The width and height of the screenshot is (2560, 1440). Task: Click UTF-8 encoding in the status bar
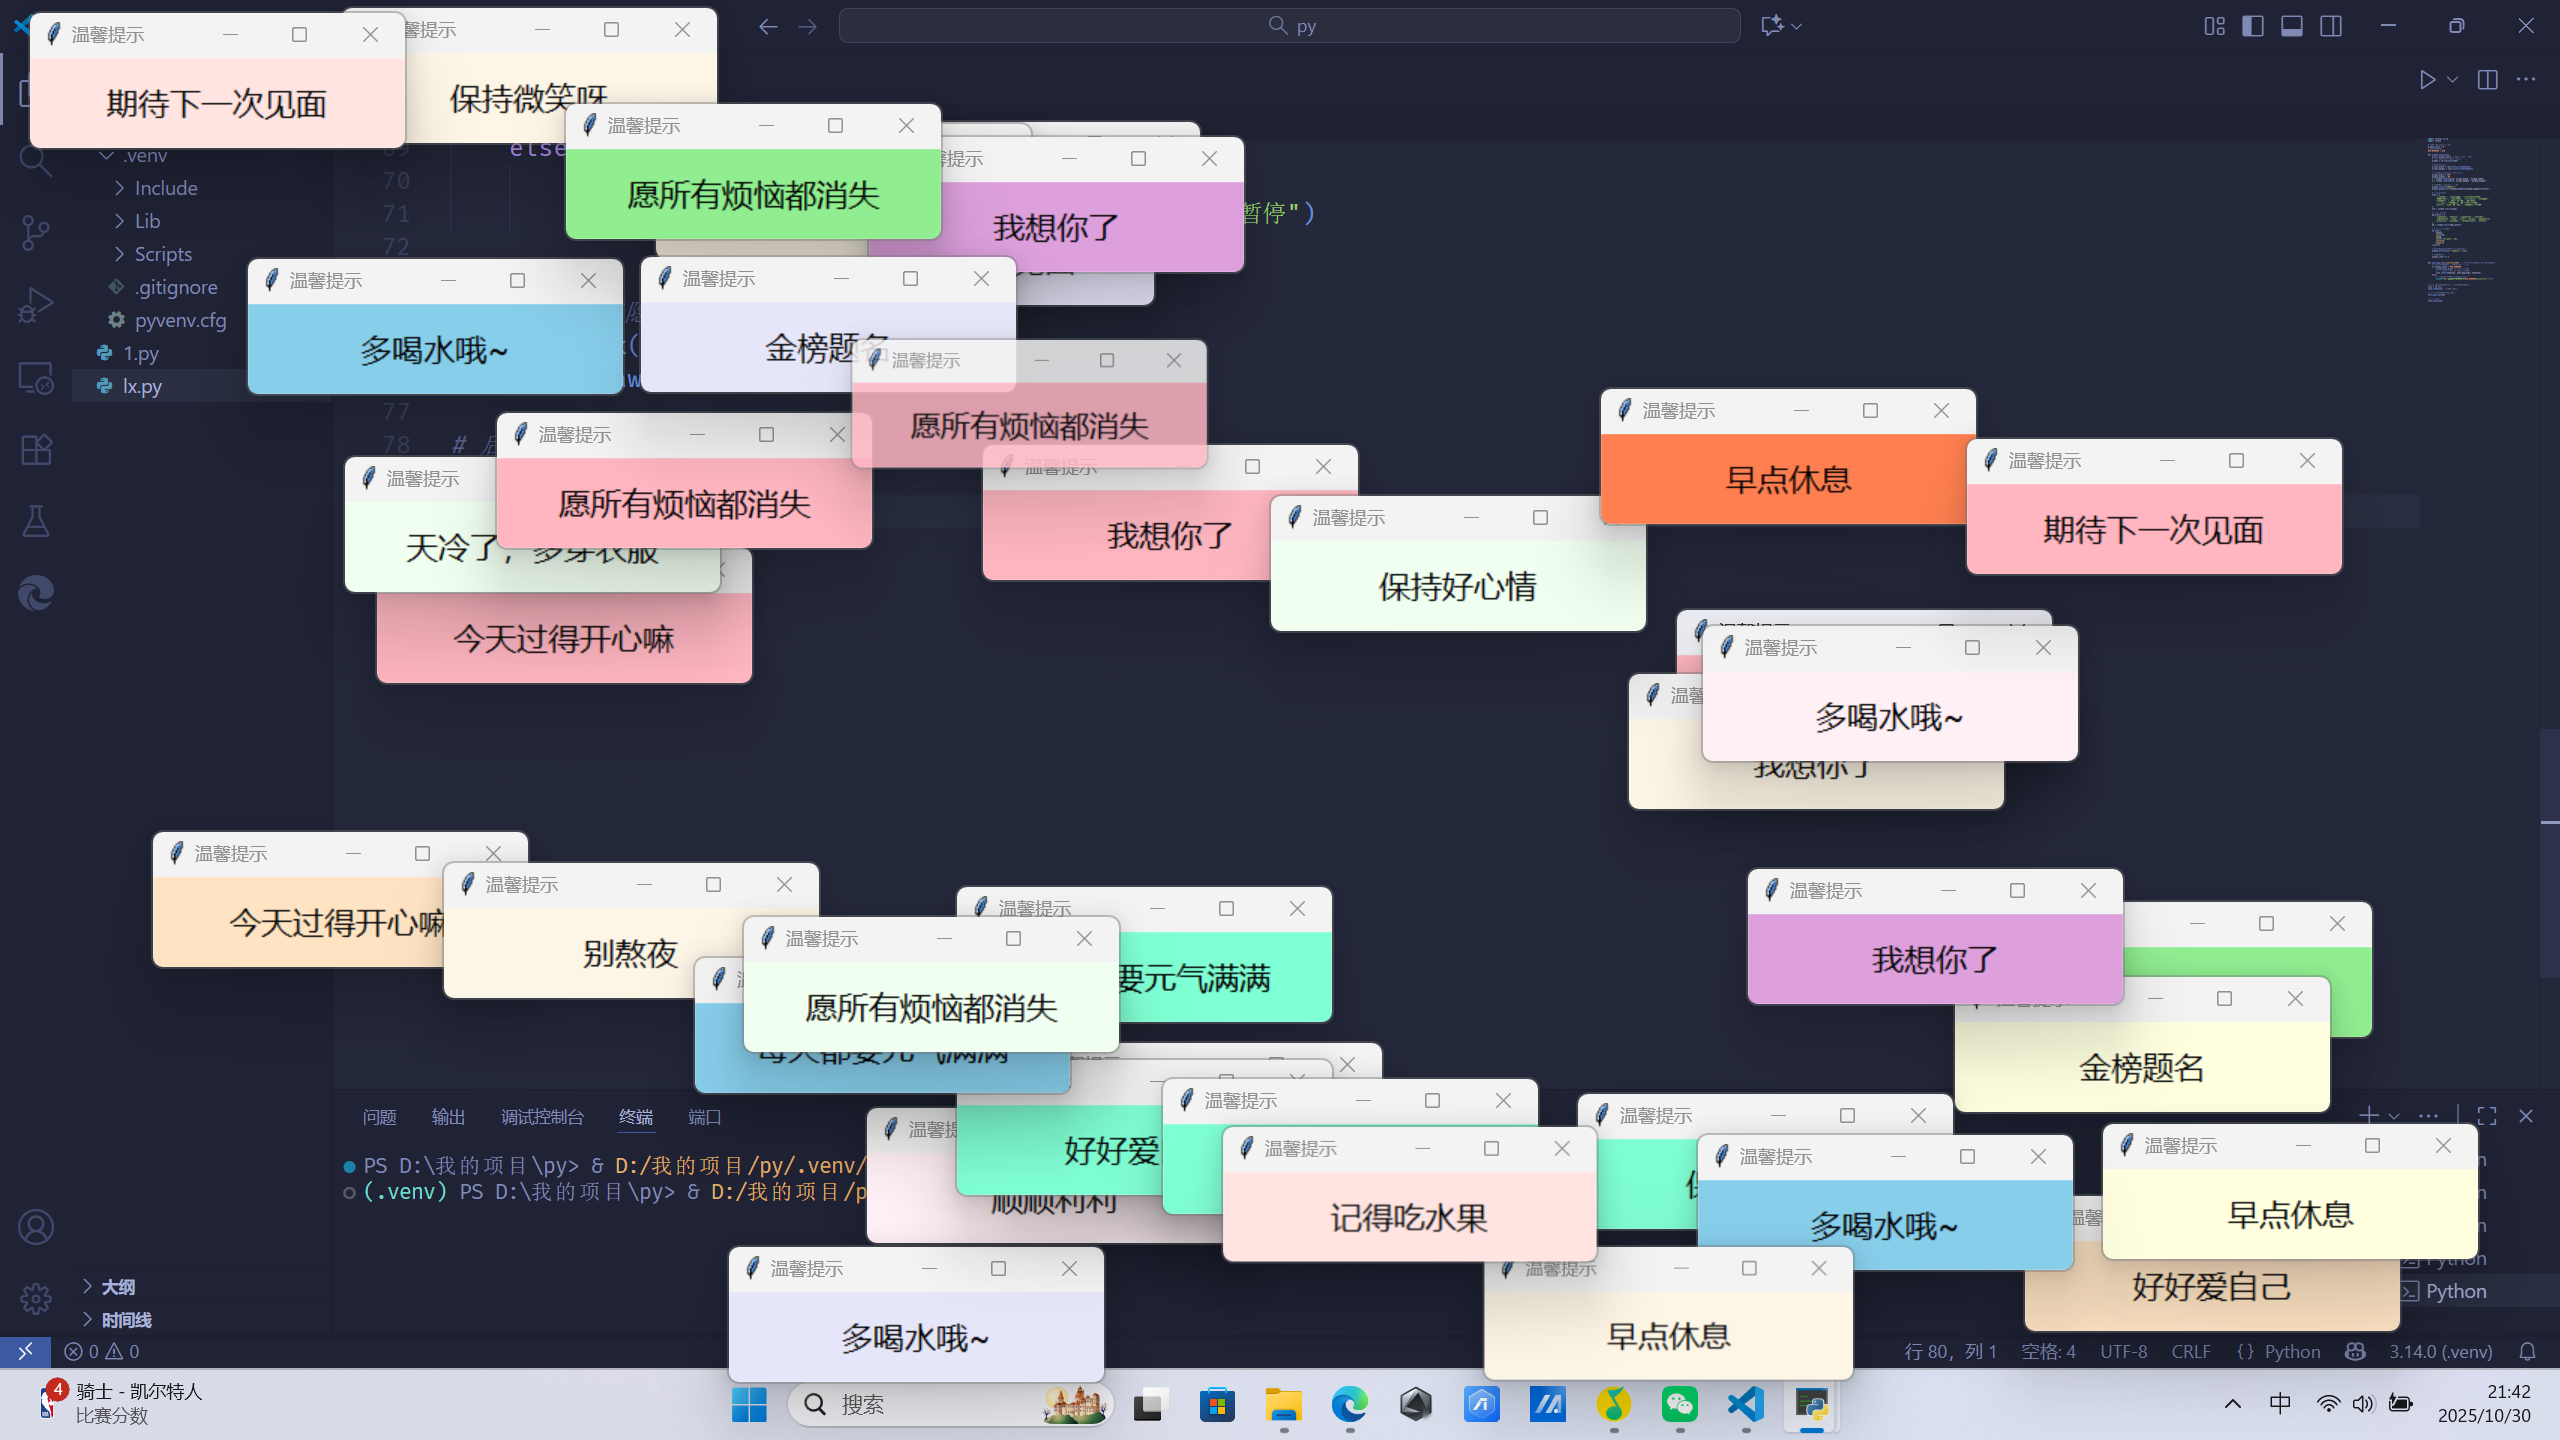pos(2123,1351)
